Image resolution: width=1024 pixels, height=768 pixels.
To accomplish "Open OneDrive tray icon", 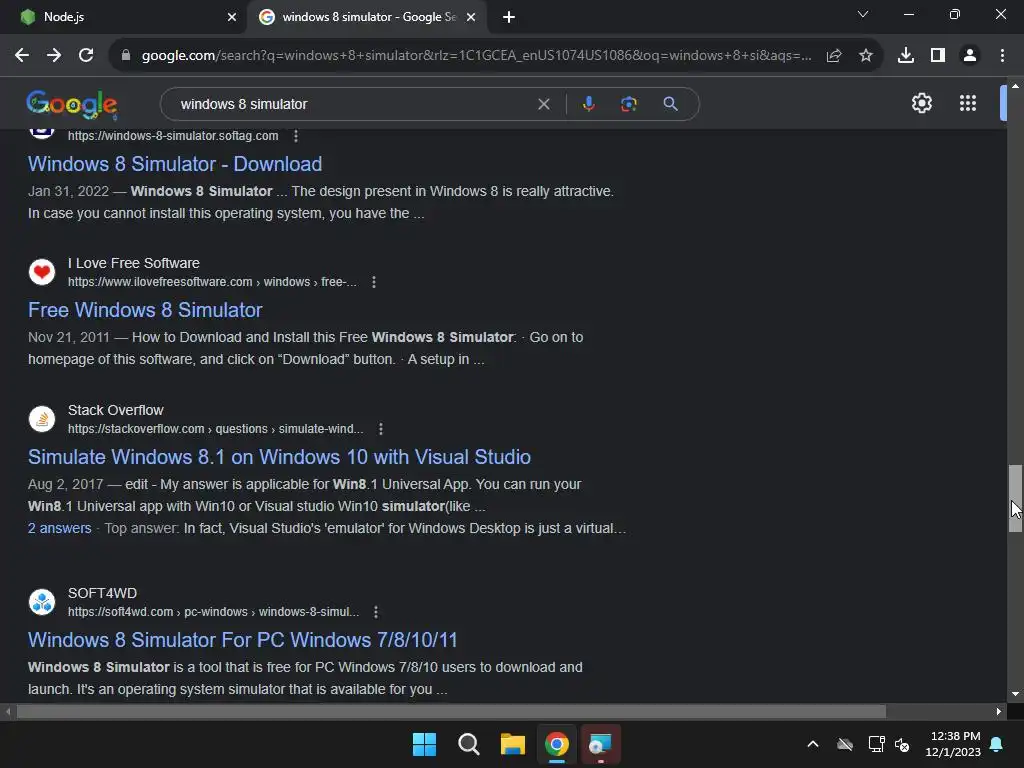I will point(845,744).
